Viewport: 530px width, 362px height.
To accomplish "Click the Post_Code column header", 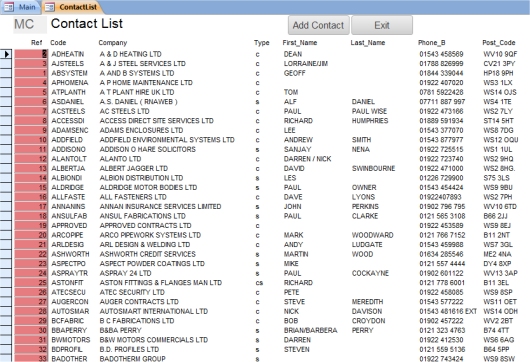I will click(x=499, y=43).
